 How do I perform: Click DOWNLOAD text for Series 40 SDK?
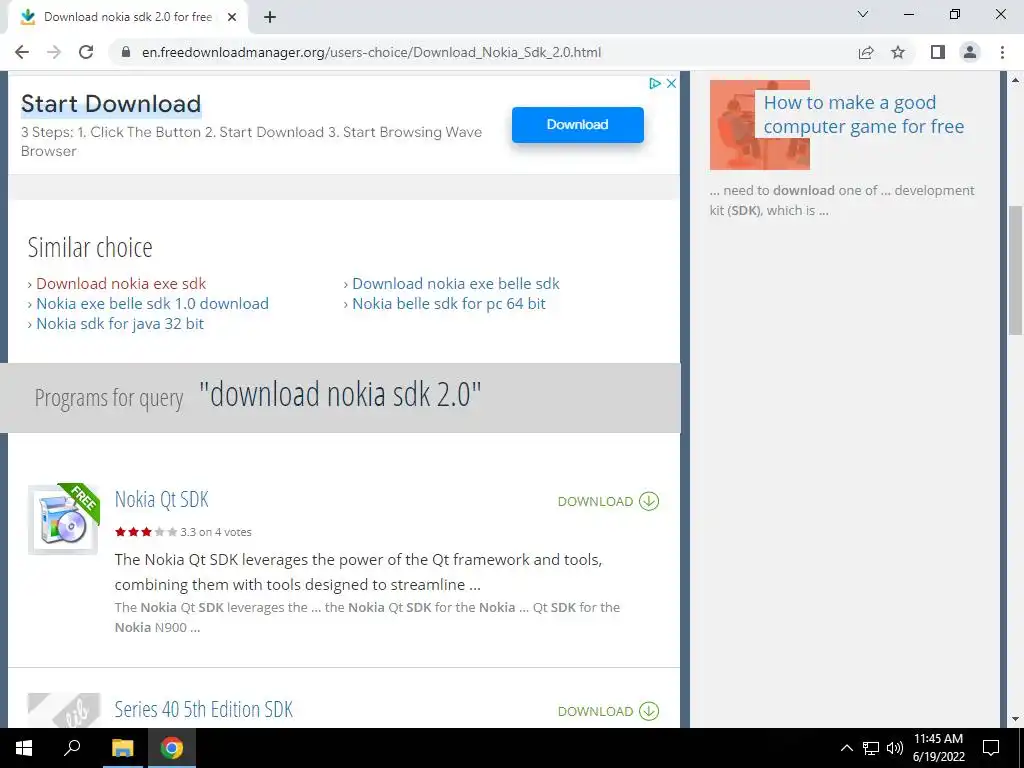click(595, 711)
